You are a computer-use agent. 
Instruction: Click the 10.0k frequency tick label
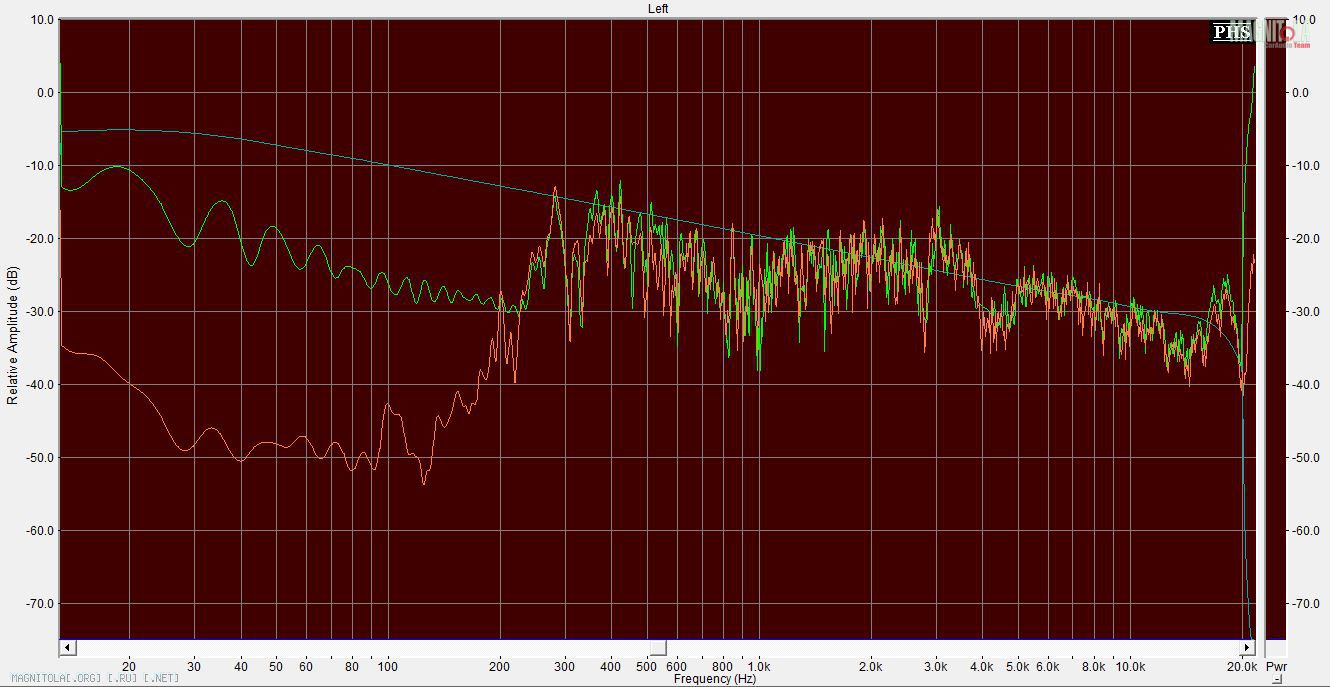[x=1130, y=666]
